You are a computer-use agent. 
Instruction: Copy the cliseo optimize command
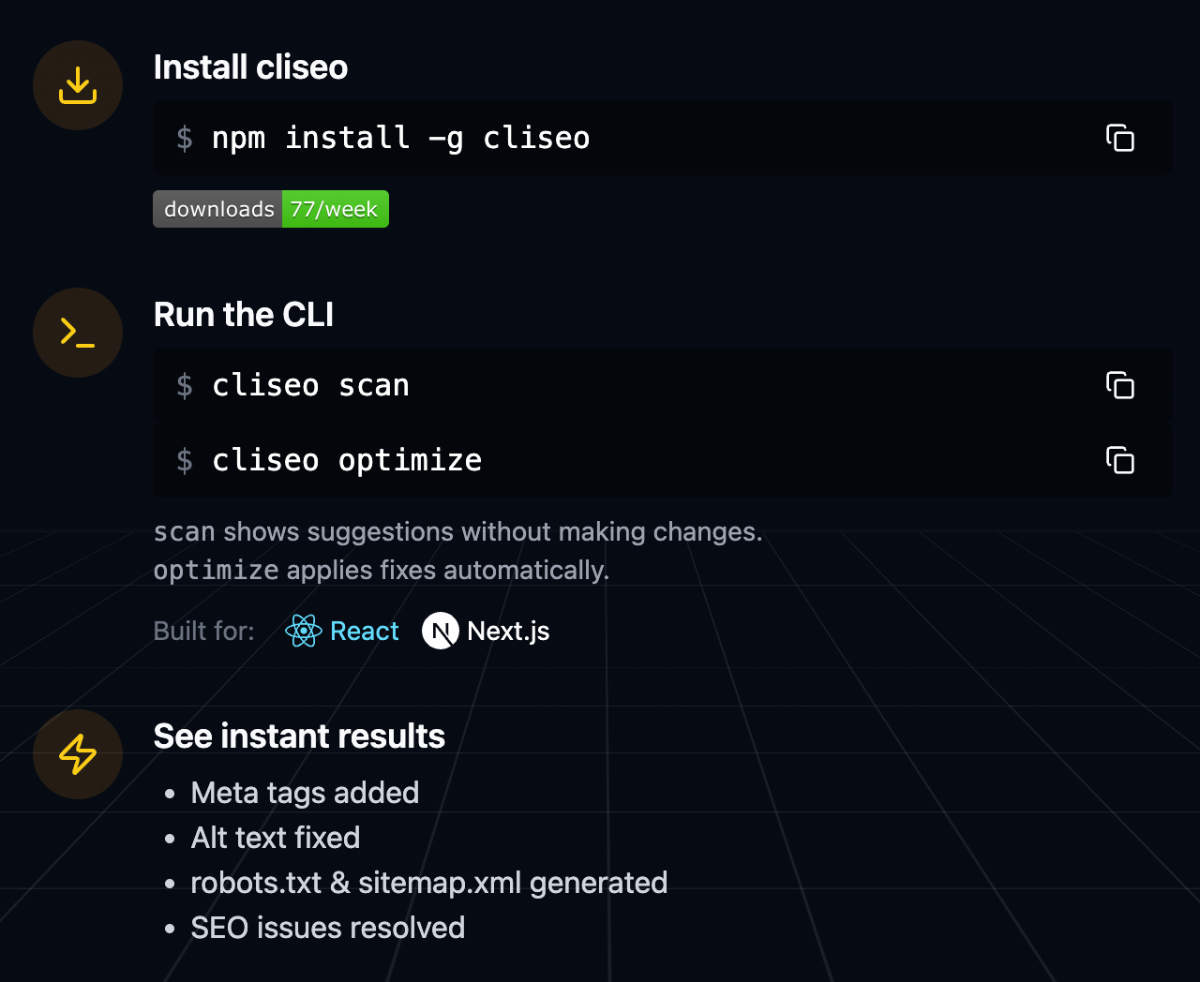point(1120,460)
